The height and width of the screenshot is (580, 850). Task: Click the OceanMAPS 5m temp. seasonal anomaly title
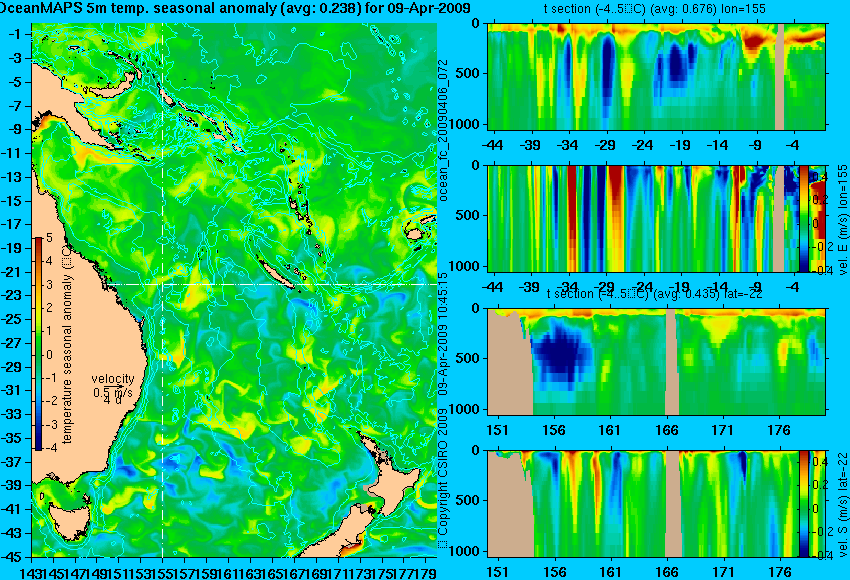click(235, 9)
